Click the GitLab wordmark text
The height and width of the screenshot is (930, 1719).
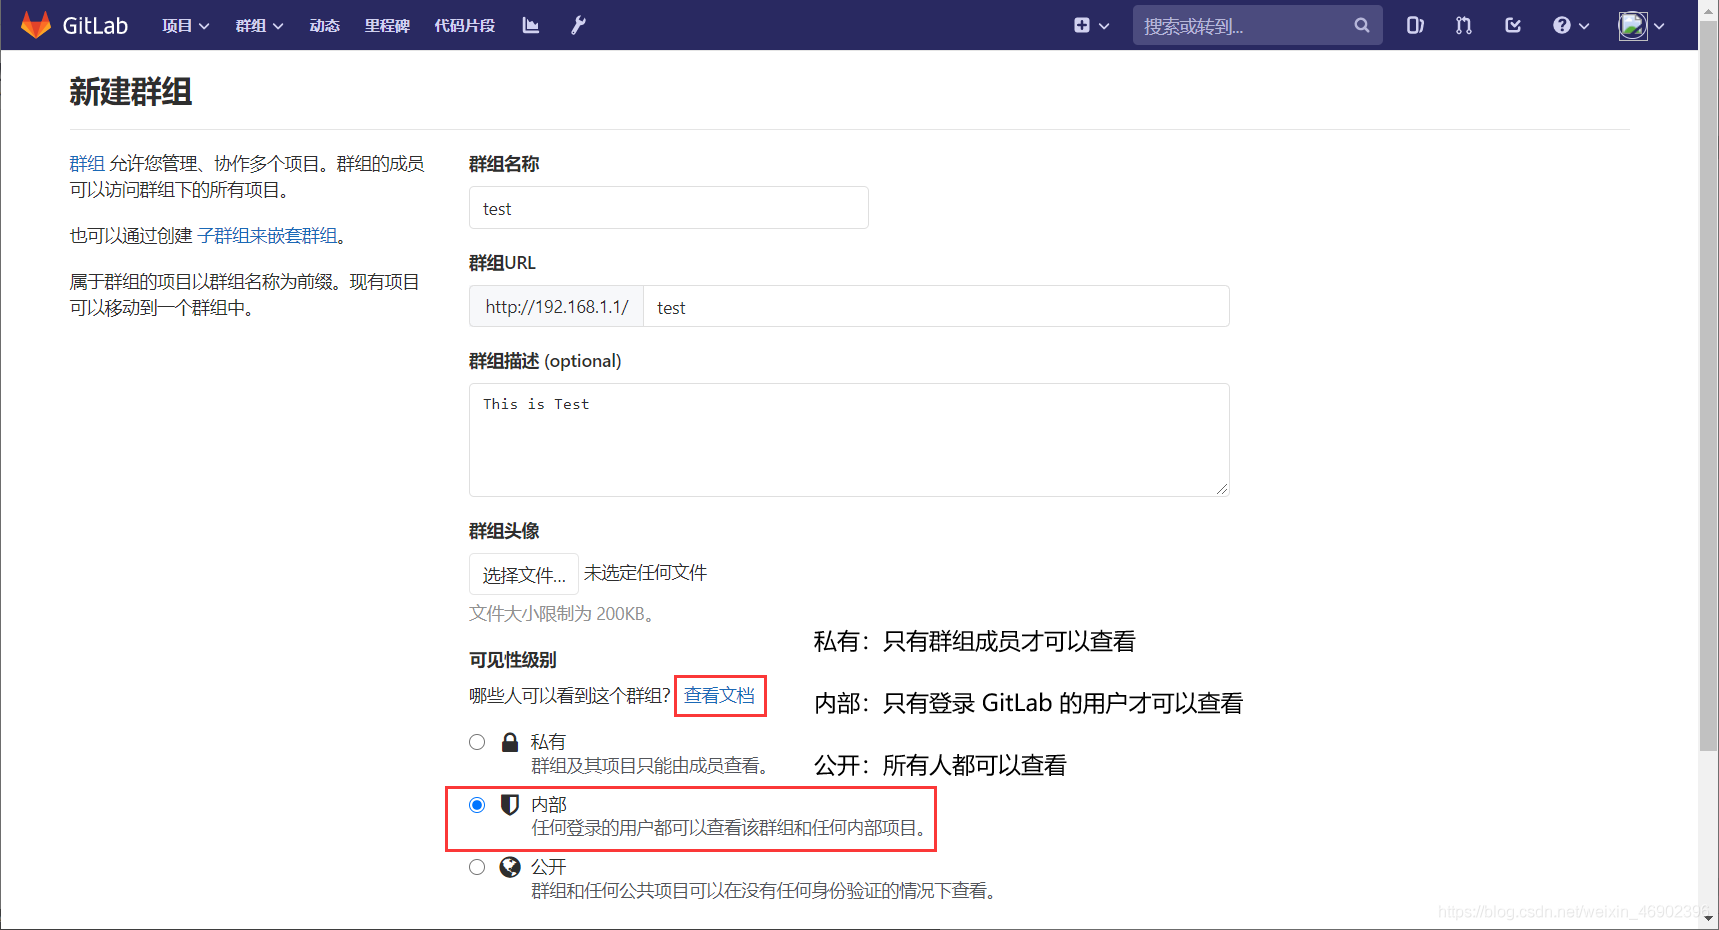point(95,25)
